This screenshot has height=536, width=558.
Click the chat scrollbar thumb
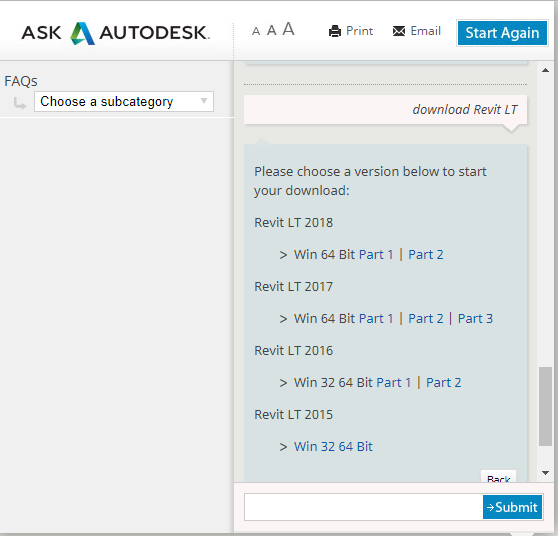click(545, 406)
